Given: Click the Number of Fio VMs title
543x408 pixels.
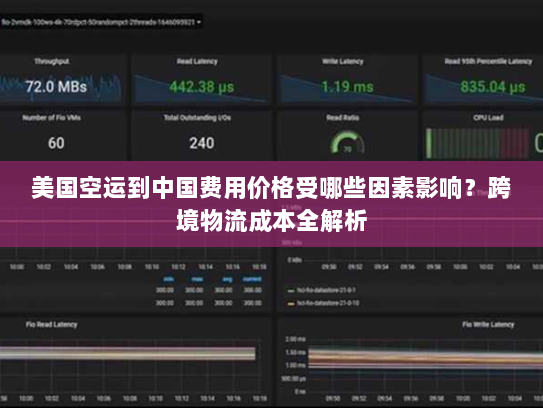Looking at the screenshot, I should 52,117.
